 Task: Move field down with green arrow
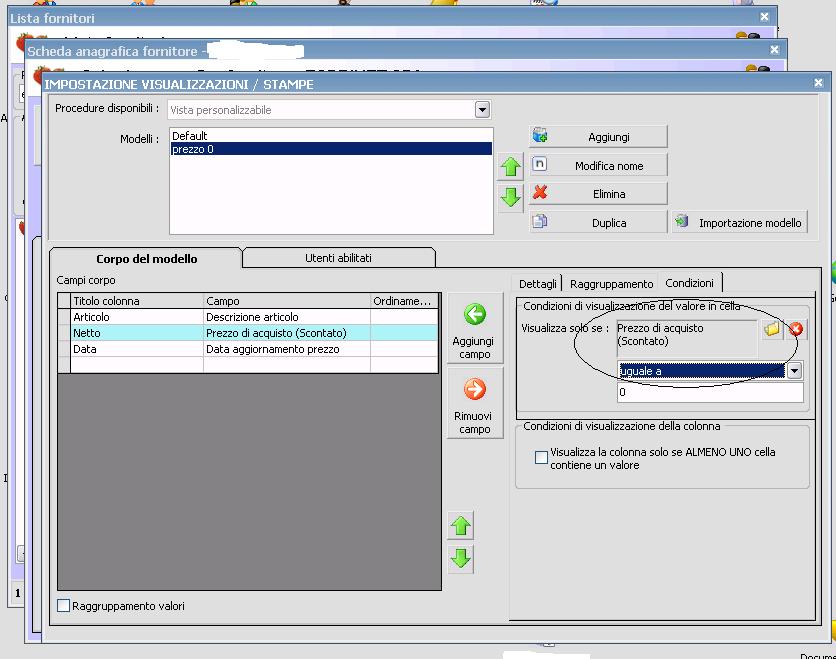click(461, 558)
